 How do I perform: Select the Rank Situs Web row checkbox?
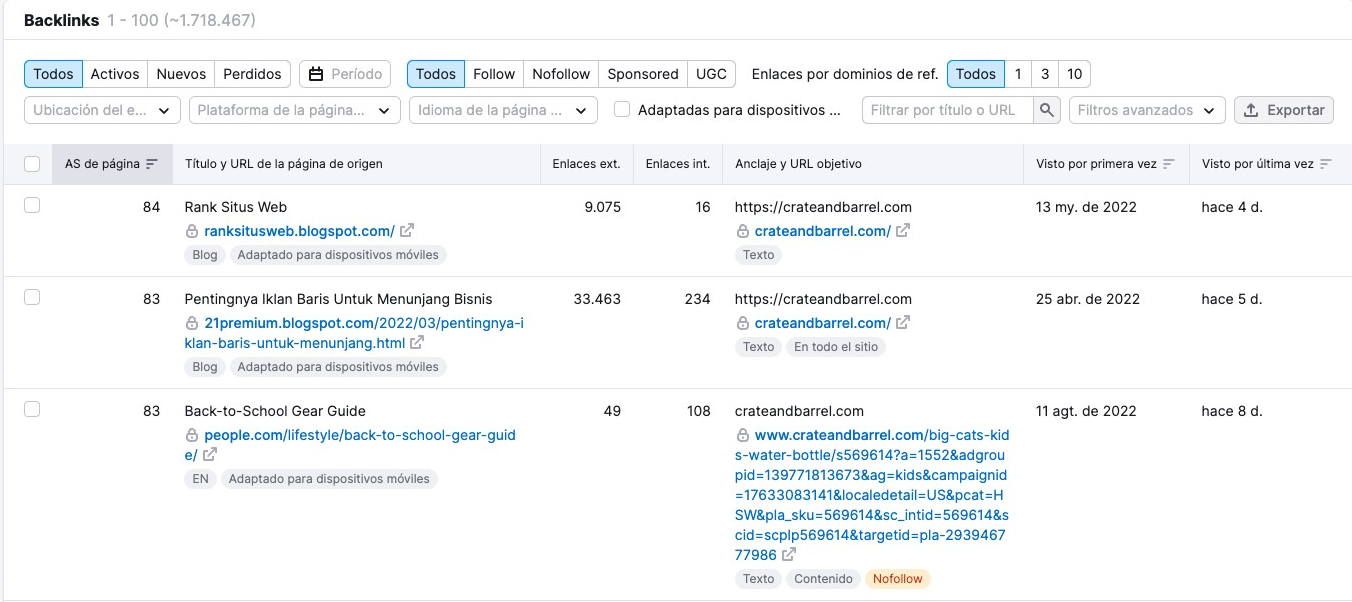[32, 205]
